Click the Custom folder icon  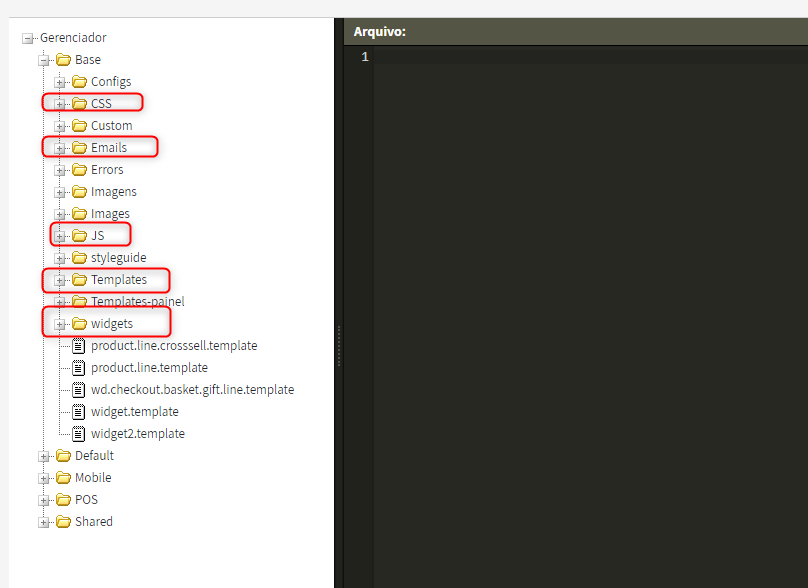pyautogui.click(x=79, y=126)
